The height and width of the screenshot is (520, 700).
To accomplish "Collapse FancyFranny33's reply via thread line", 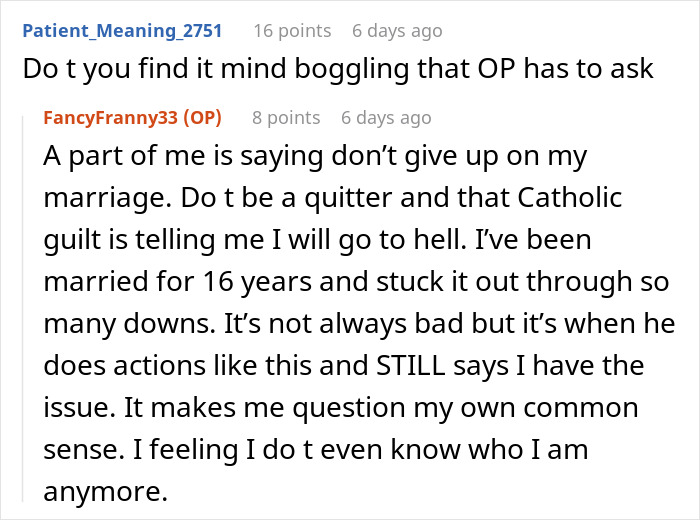I will [x=27, y=300].
